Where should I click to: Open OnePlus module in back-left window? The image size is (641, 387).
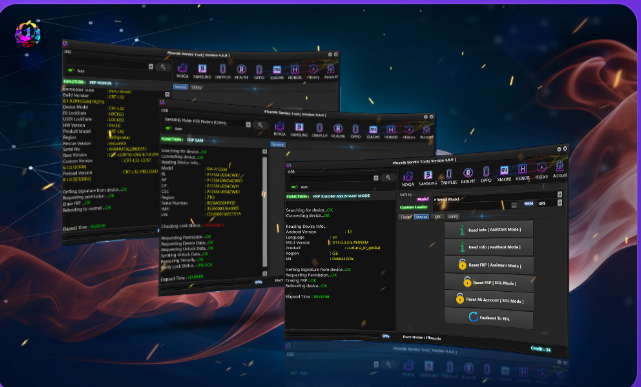click(222, 71)
